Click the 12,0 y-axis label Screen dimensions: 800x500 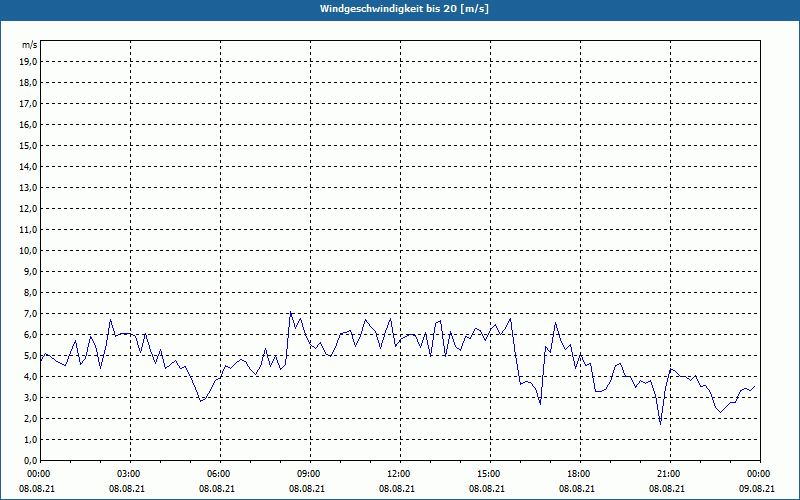[x=28, y=208]
